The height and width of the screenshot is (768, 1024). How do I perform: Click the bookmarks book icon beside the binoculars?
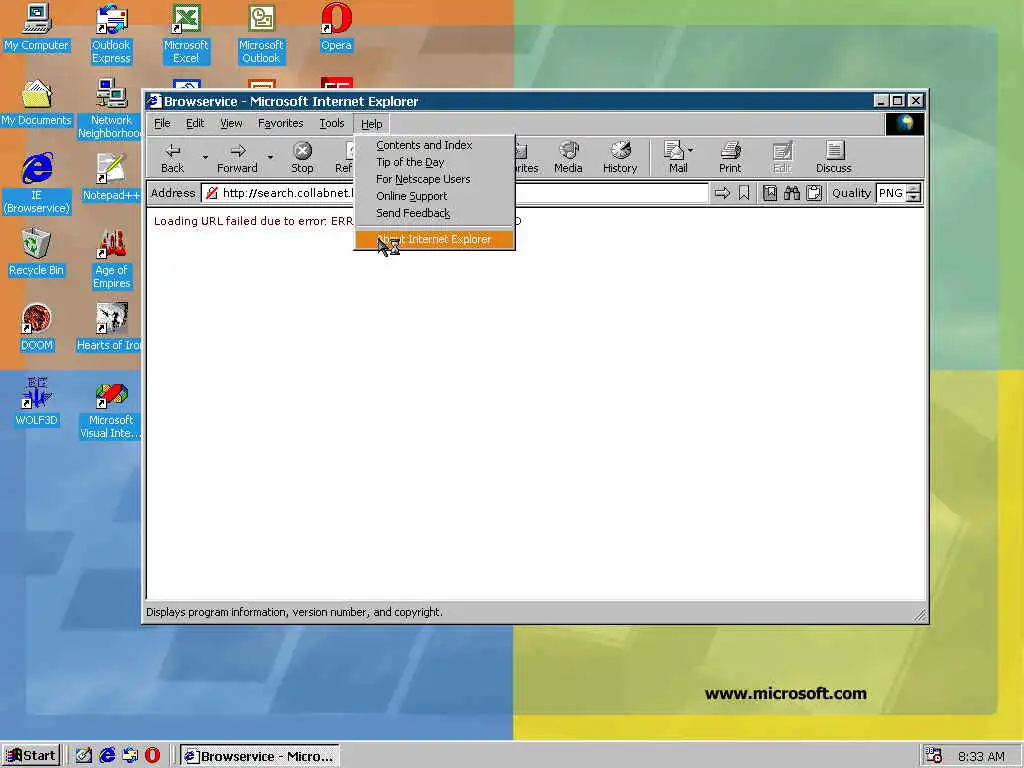click(770, 193)
